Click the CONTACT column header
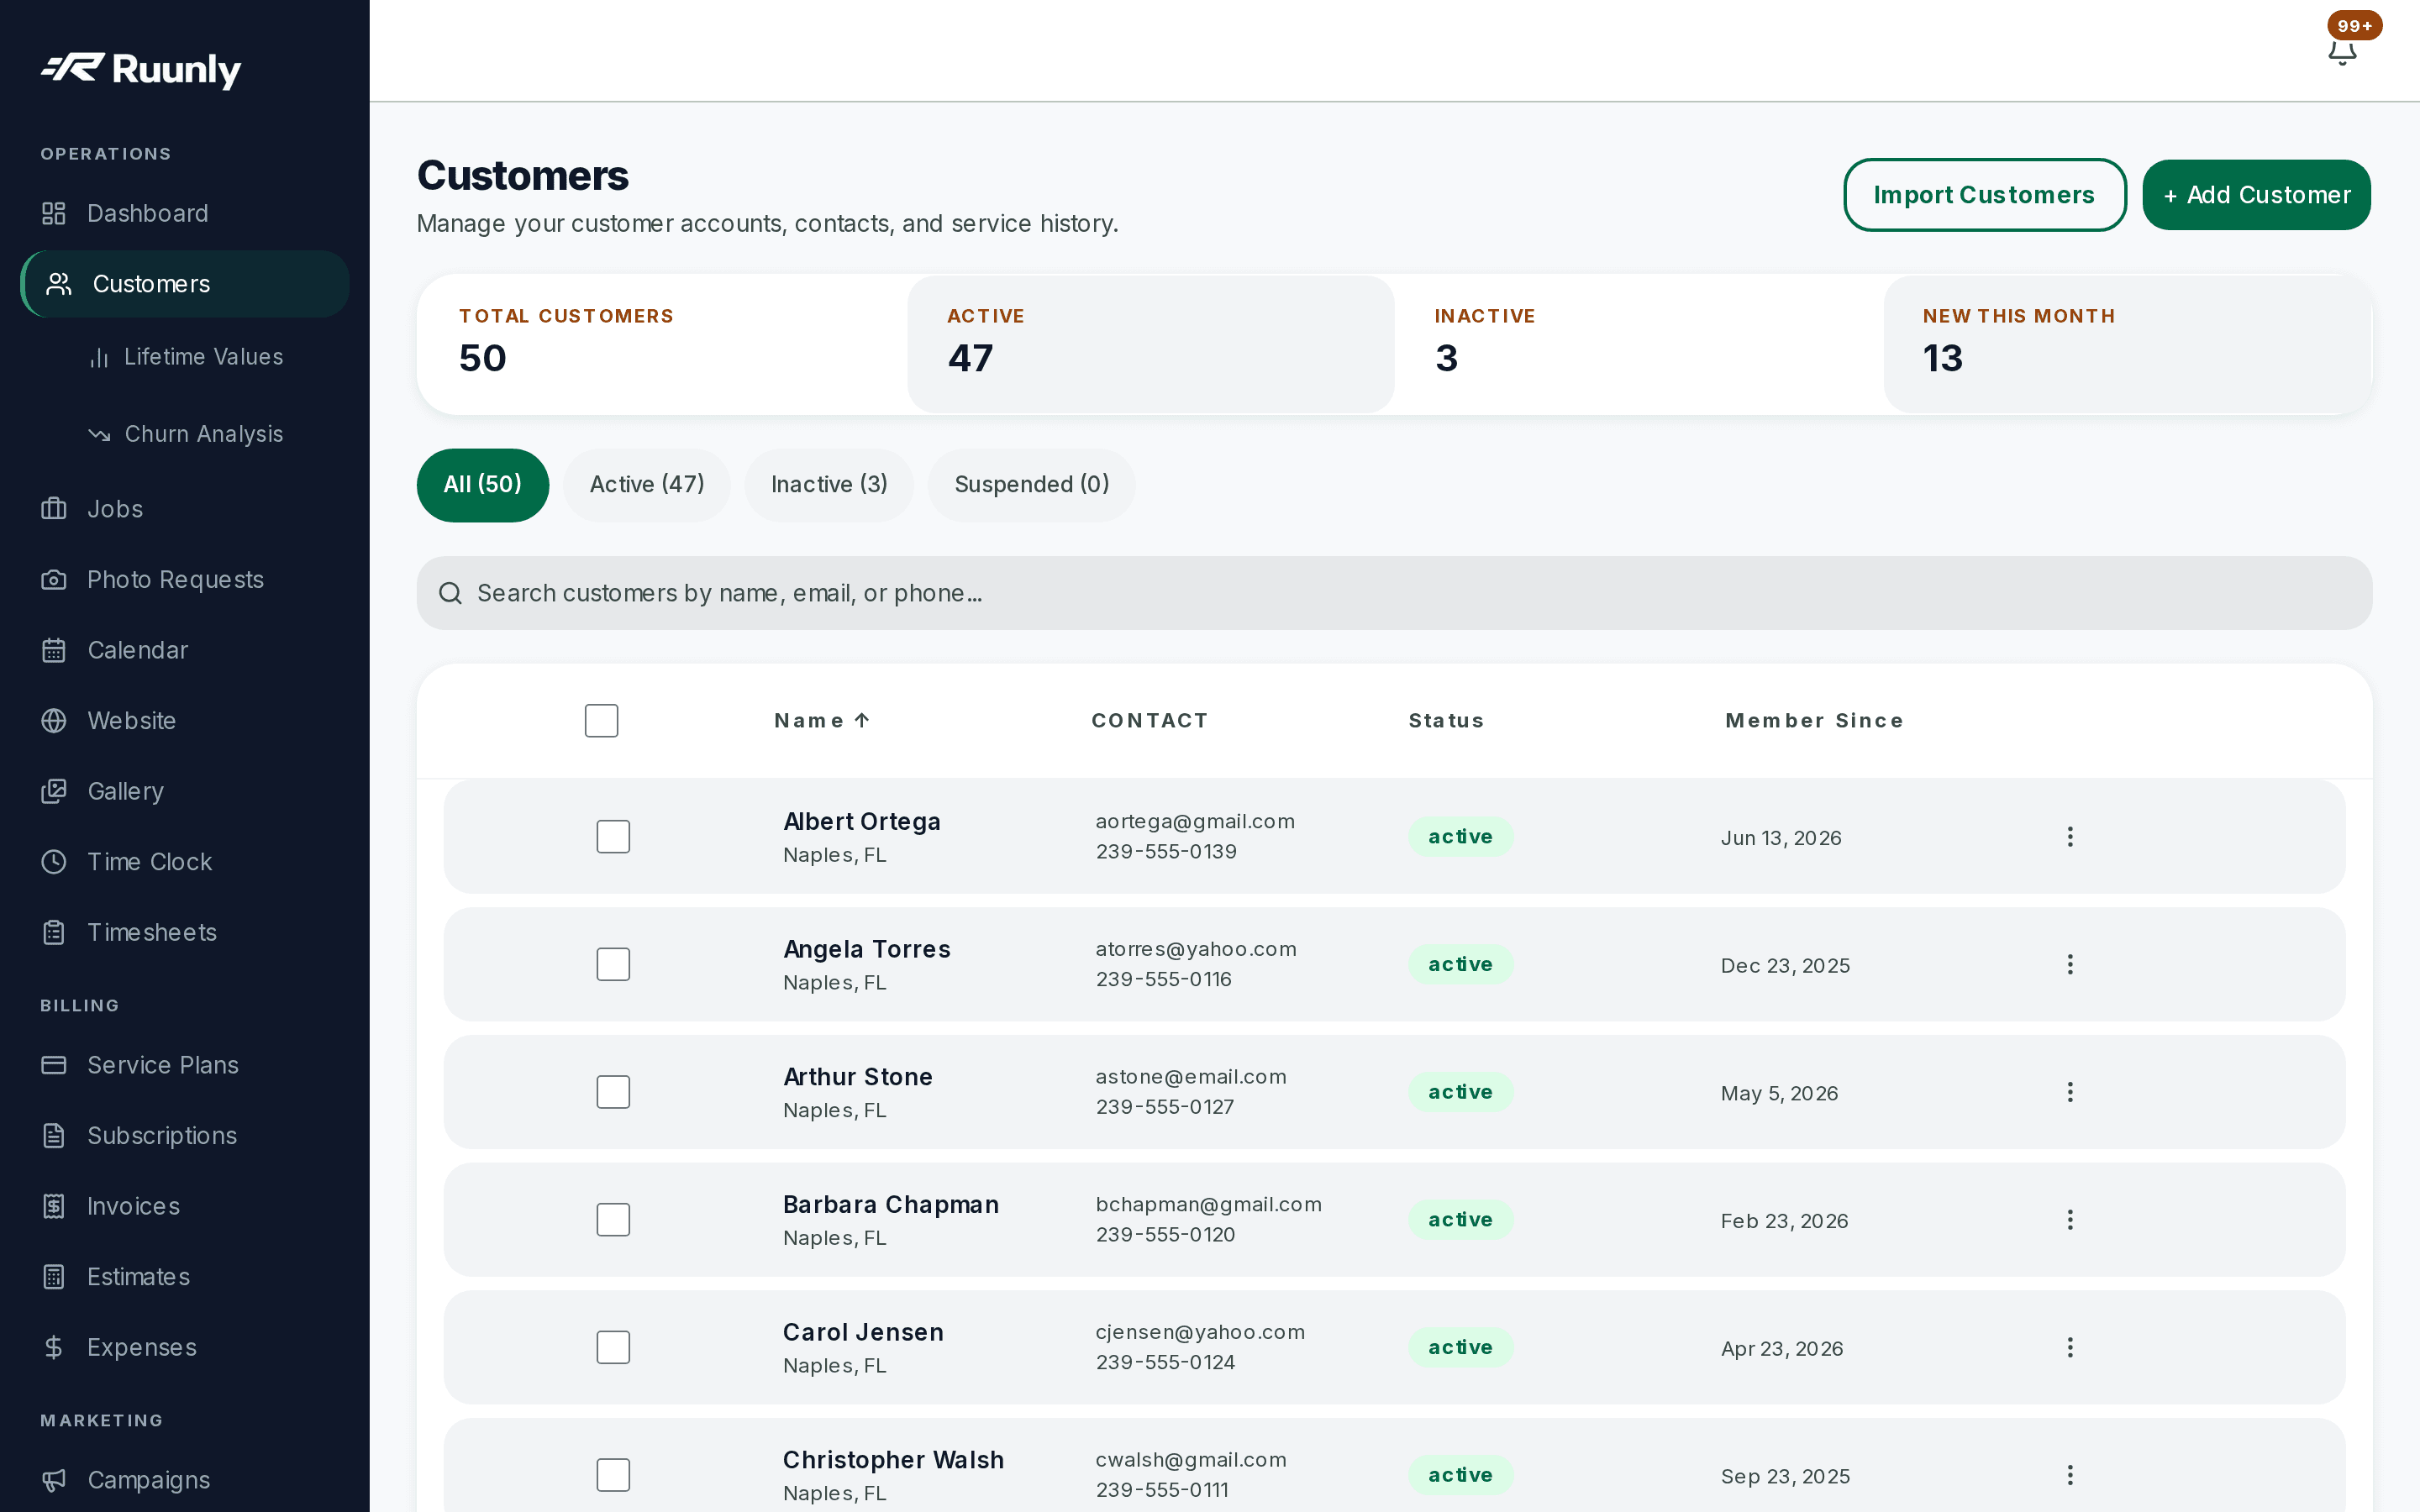Image resolution: width=2420 pixels, height=1512 pixels. point(1149,721)
